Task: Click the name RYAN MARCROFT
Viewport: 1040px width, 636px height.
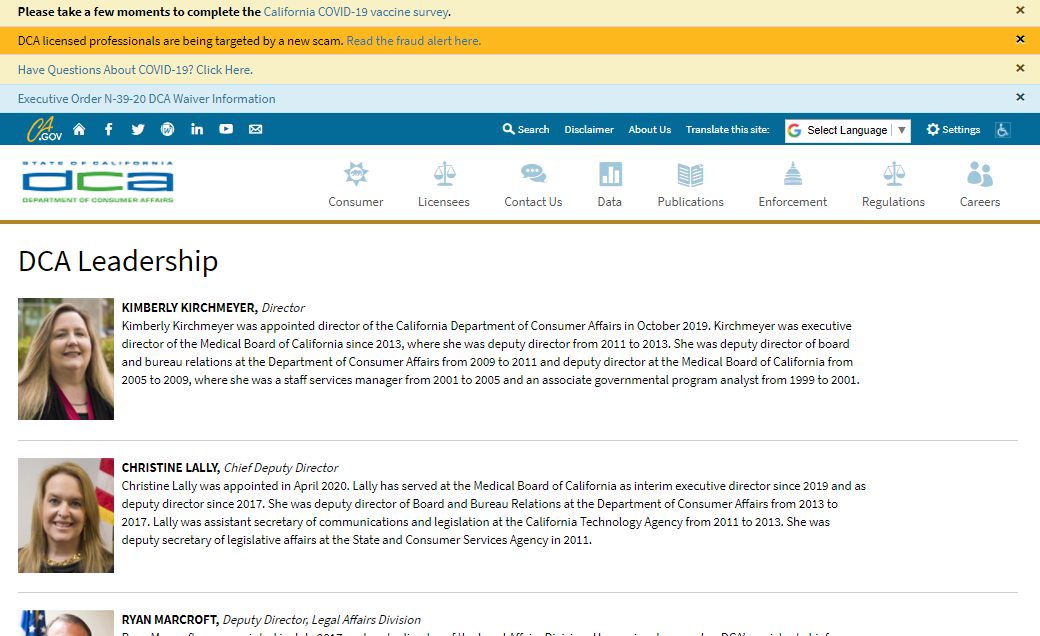Action: pyautogui.click(x=170, y=619)
